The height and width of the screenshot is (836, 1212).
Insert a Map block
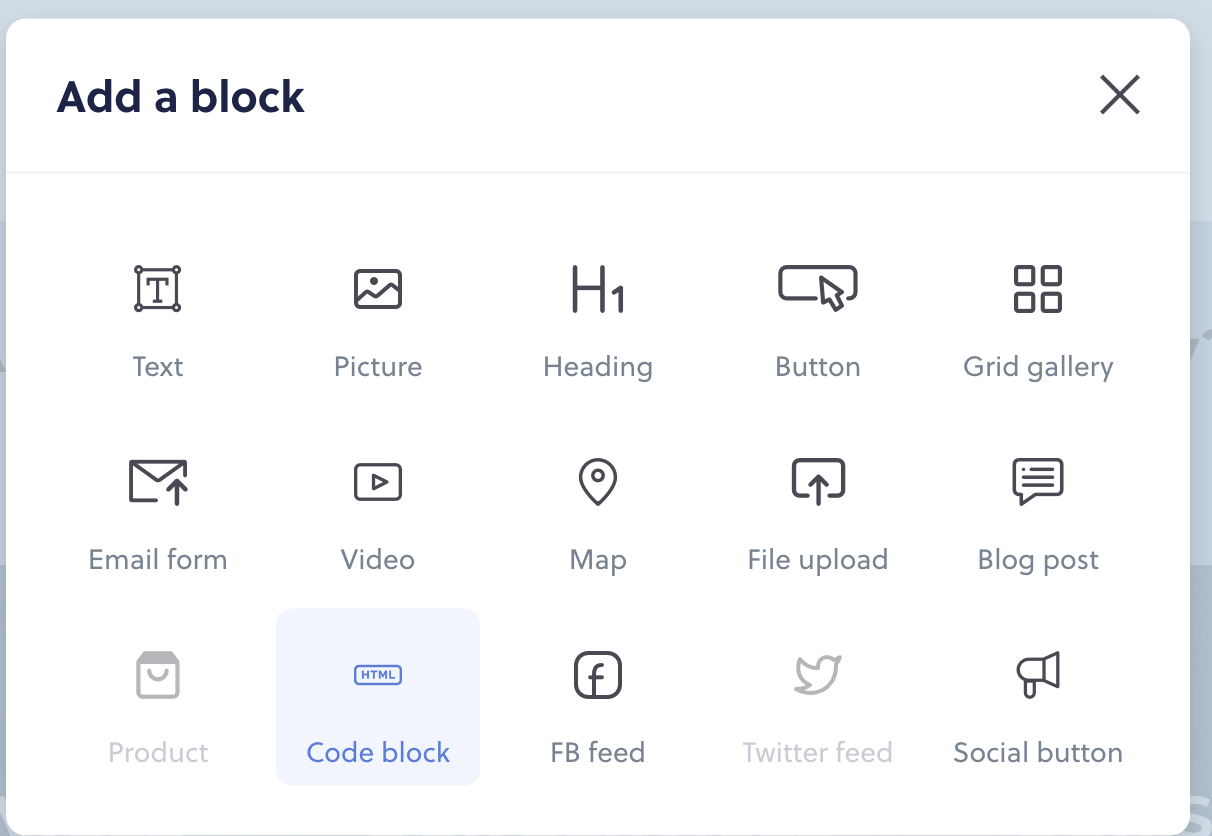598,482
